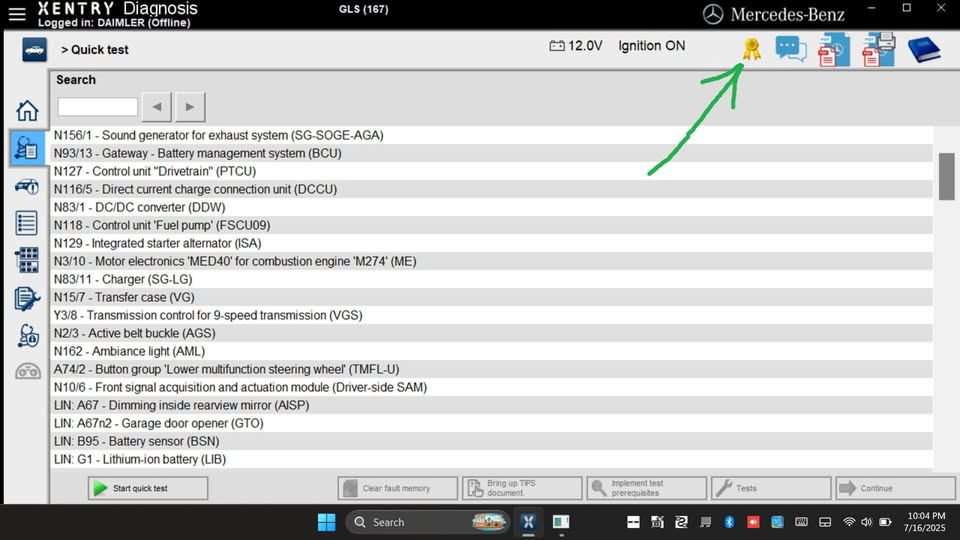Screen dimensions: 960x540
Task: Click the Tests button with wrench
Action: coord(770,488)
